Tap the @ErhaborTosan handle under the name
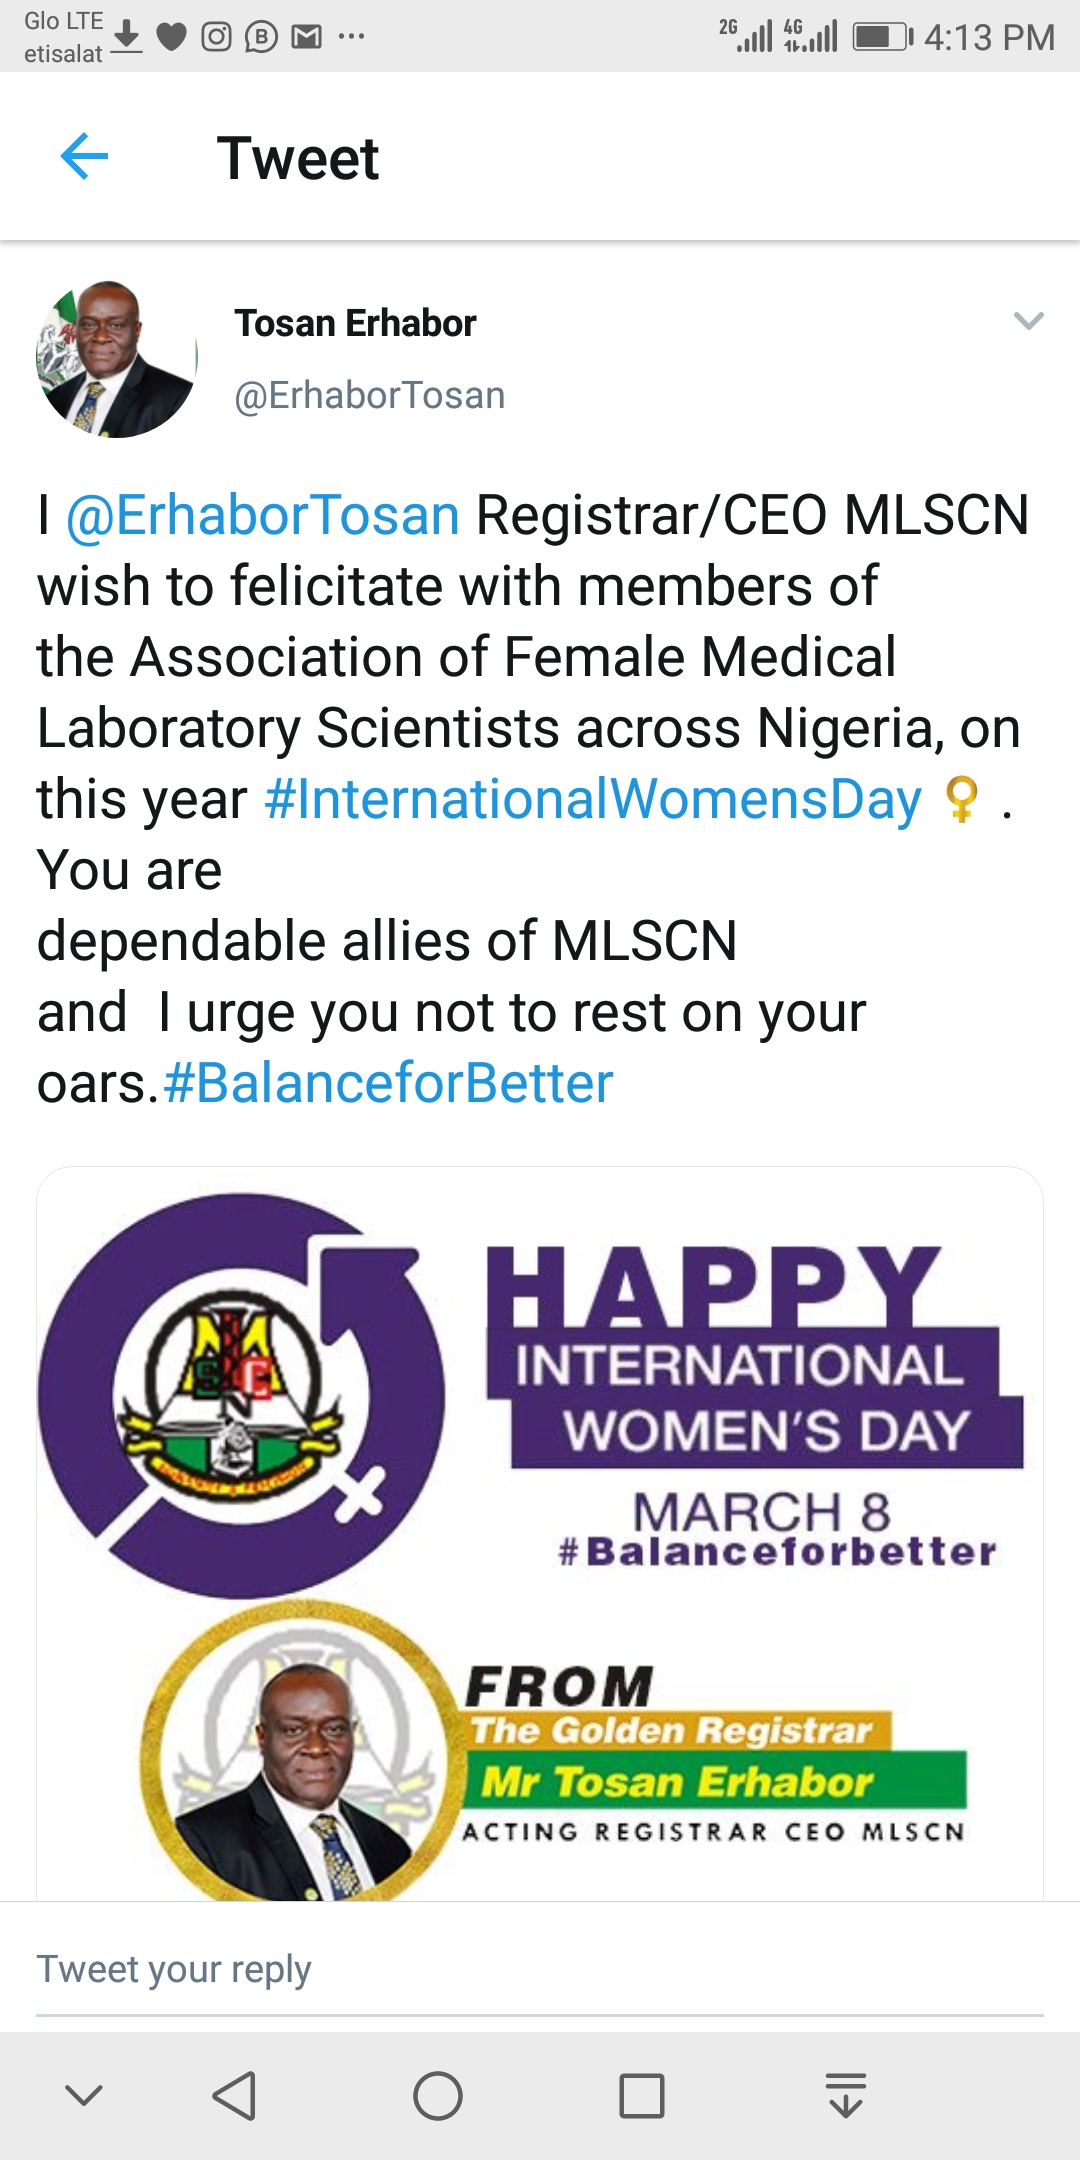 tap(369, 395)
